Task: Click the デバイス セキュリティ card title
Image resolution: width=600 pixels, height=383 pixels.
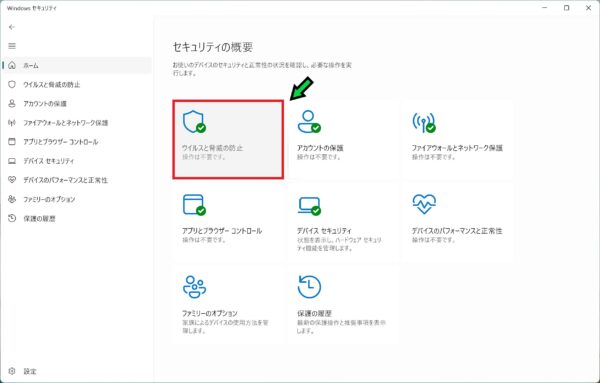Action: (x=324, y=231)
